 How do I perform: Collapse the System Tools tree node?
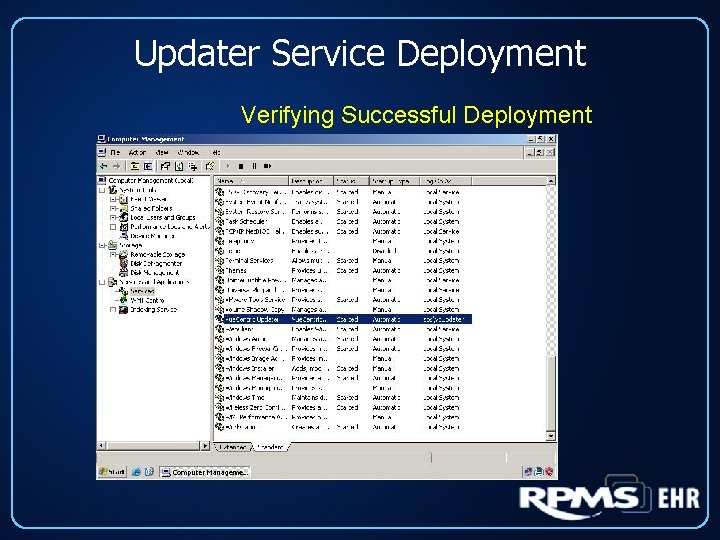point(102,190)
